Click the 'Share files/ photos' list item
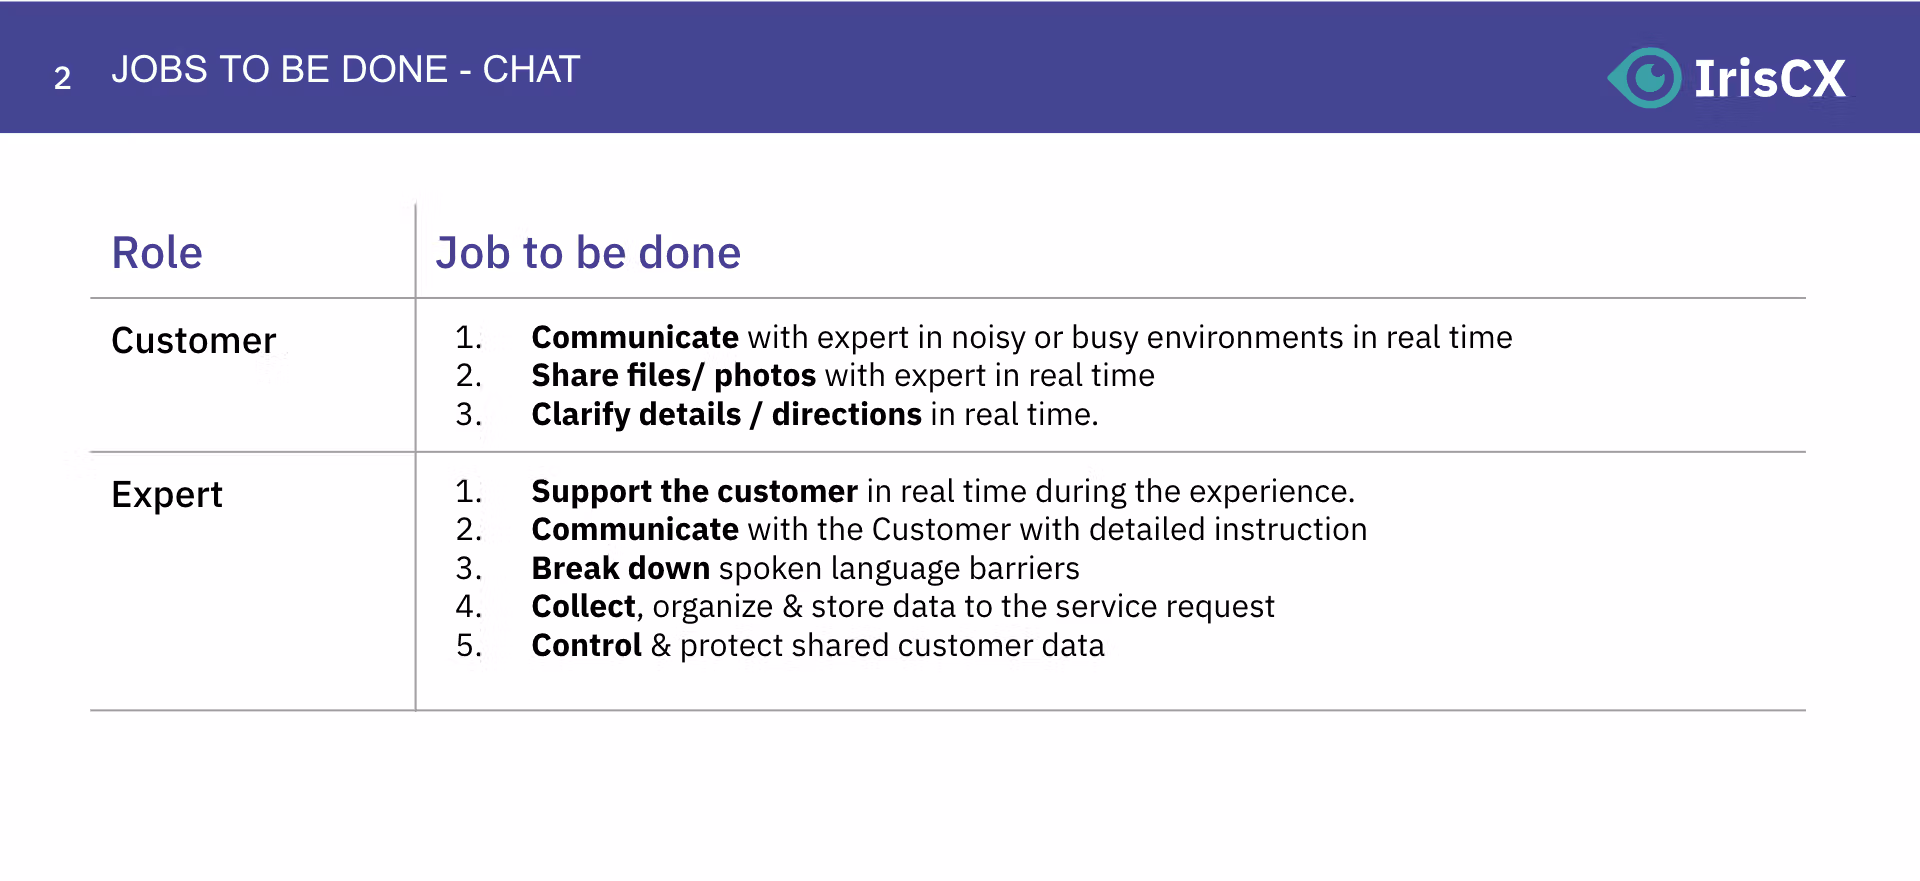The image size is (1920, 881). tap(843, 376)
